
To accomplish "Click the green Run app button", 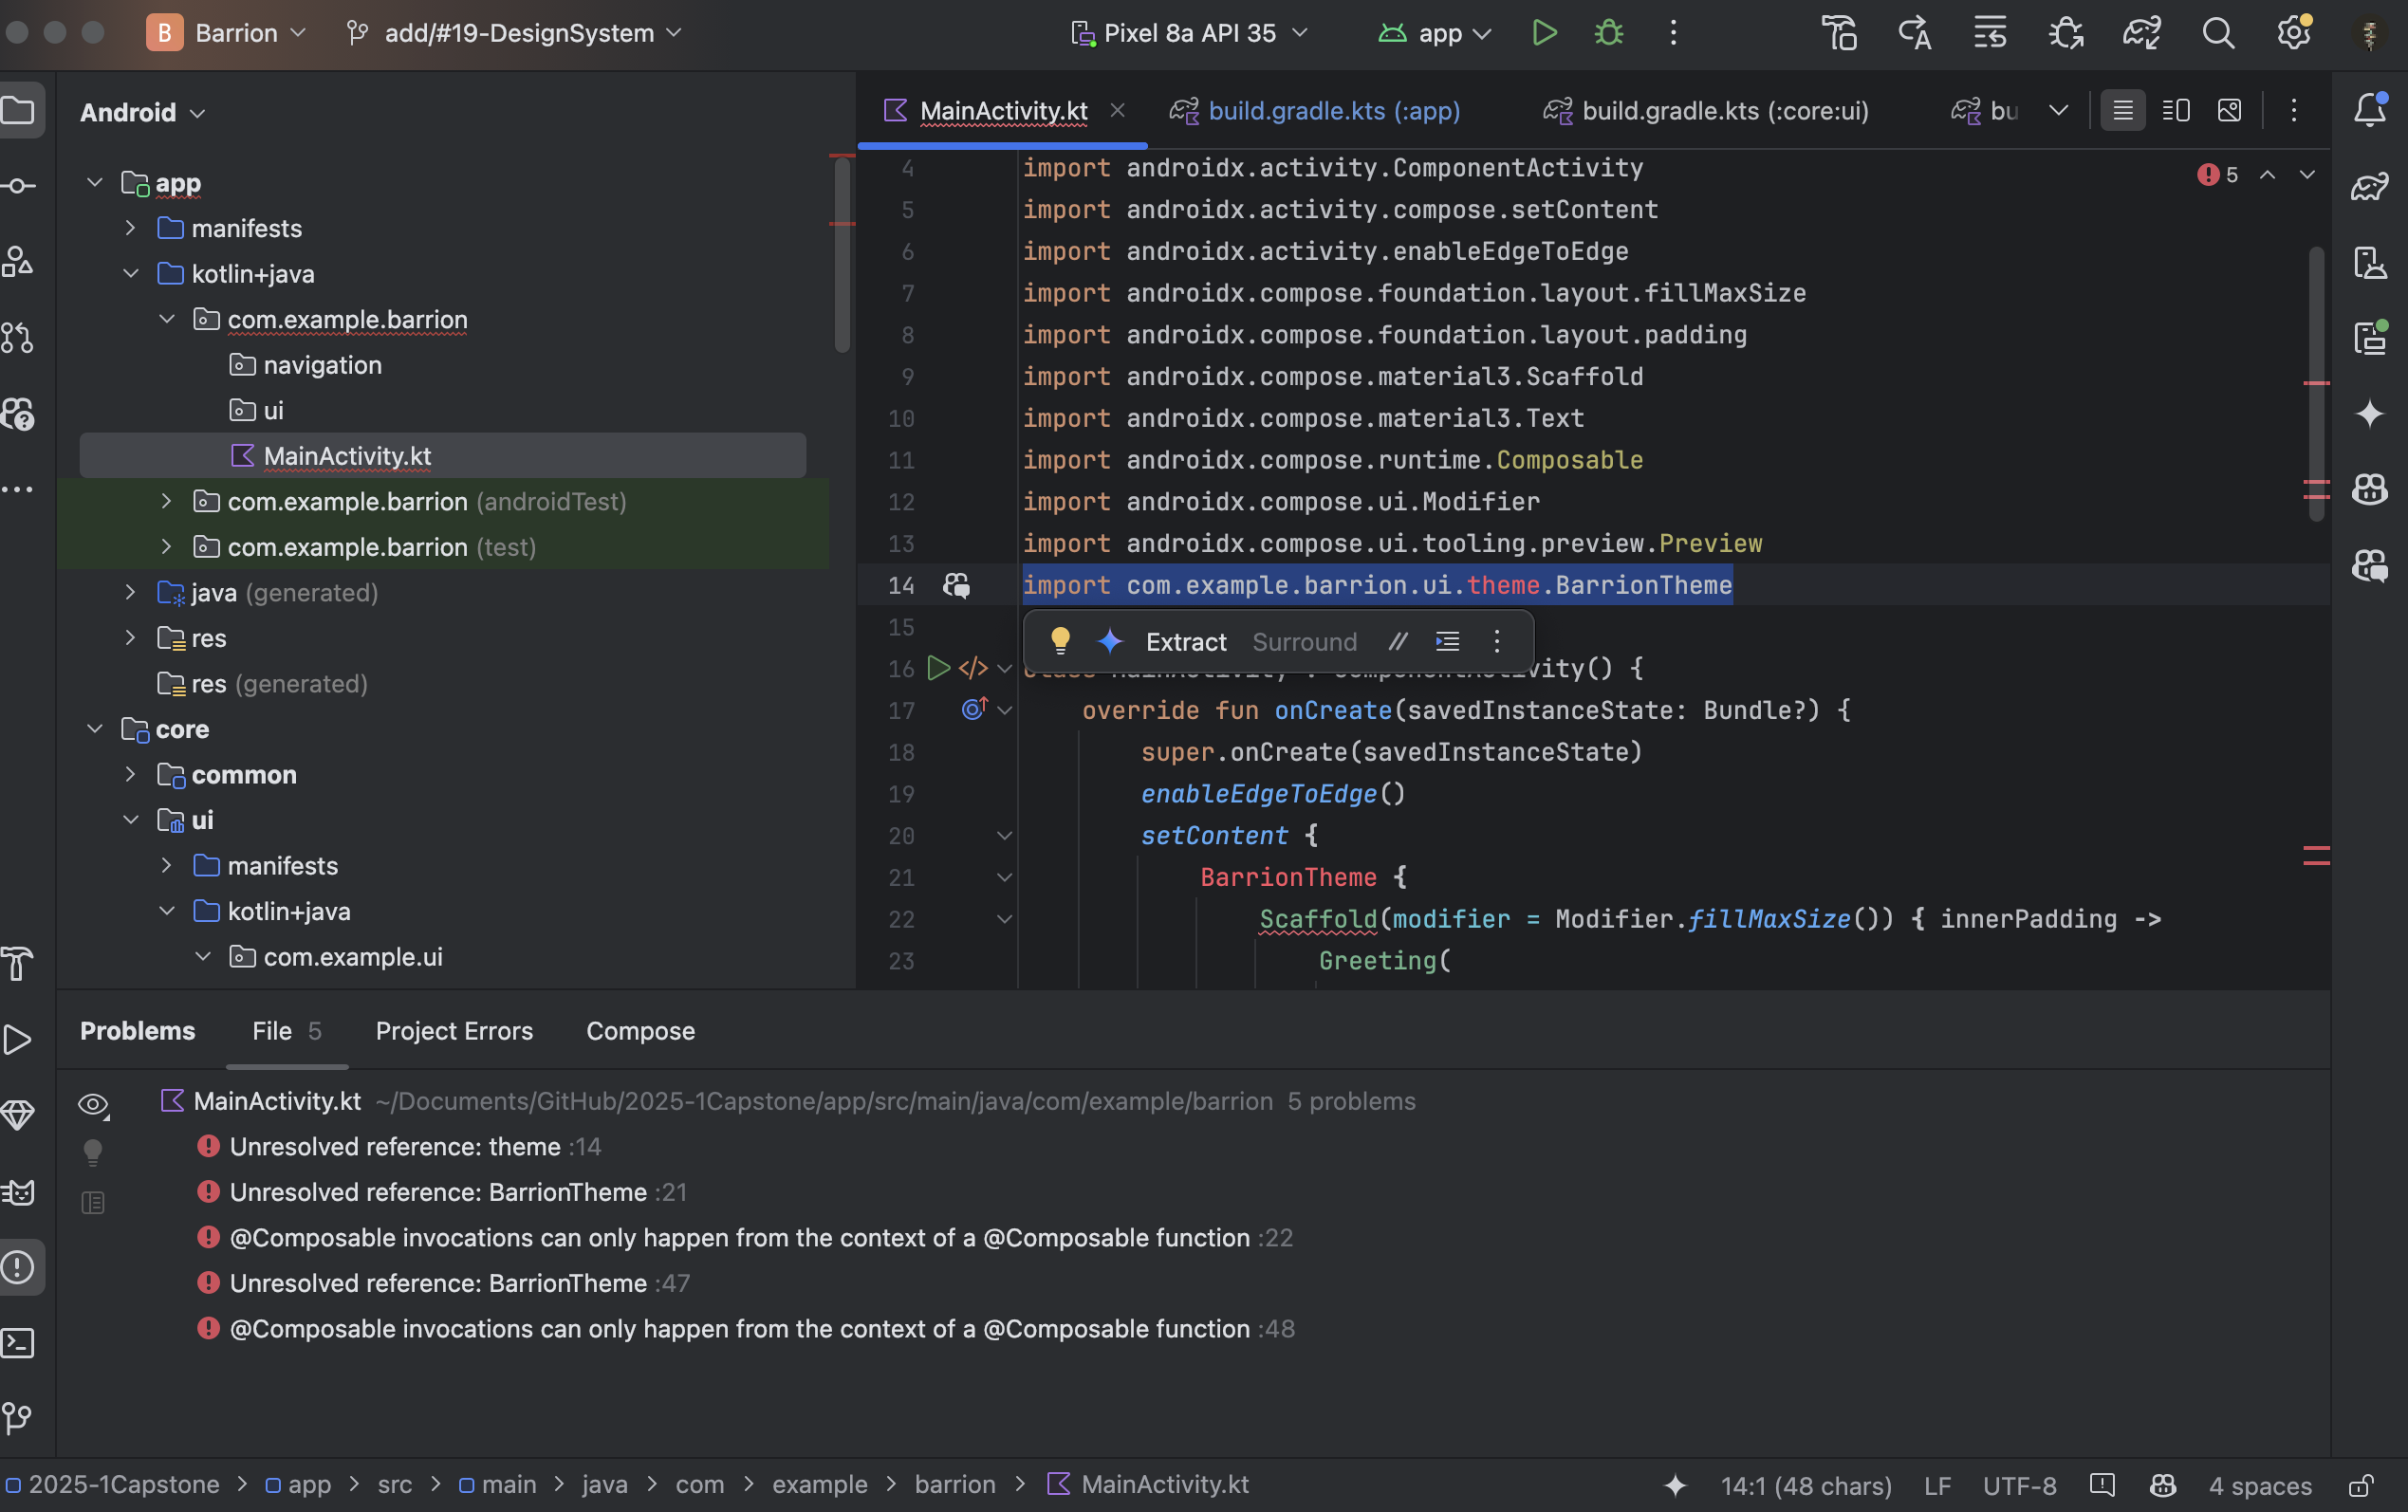I will click(x=1544, y=33).
